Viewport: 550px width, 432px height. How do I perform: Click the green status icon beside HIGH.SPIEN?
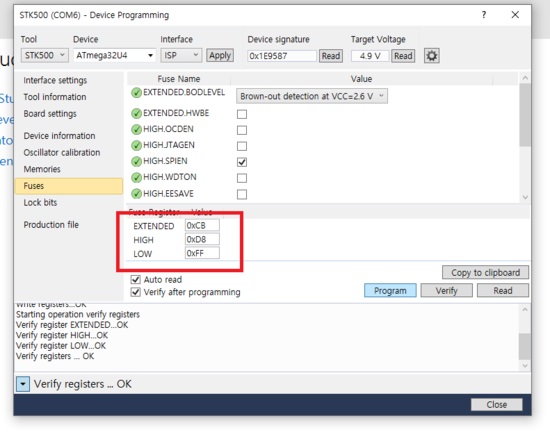click(x=136, y=161)
